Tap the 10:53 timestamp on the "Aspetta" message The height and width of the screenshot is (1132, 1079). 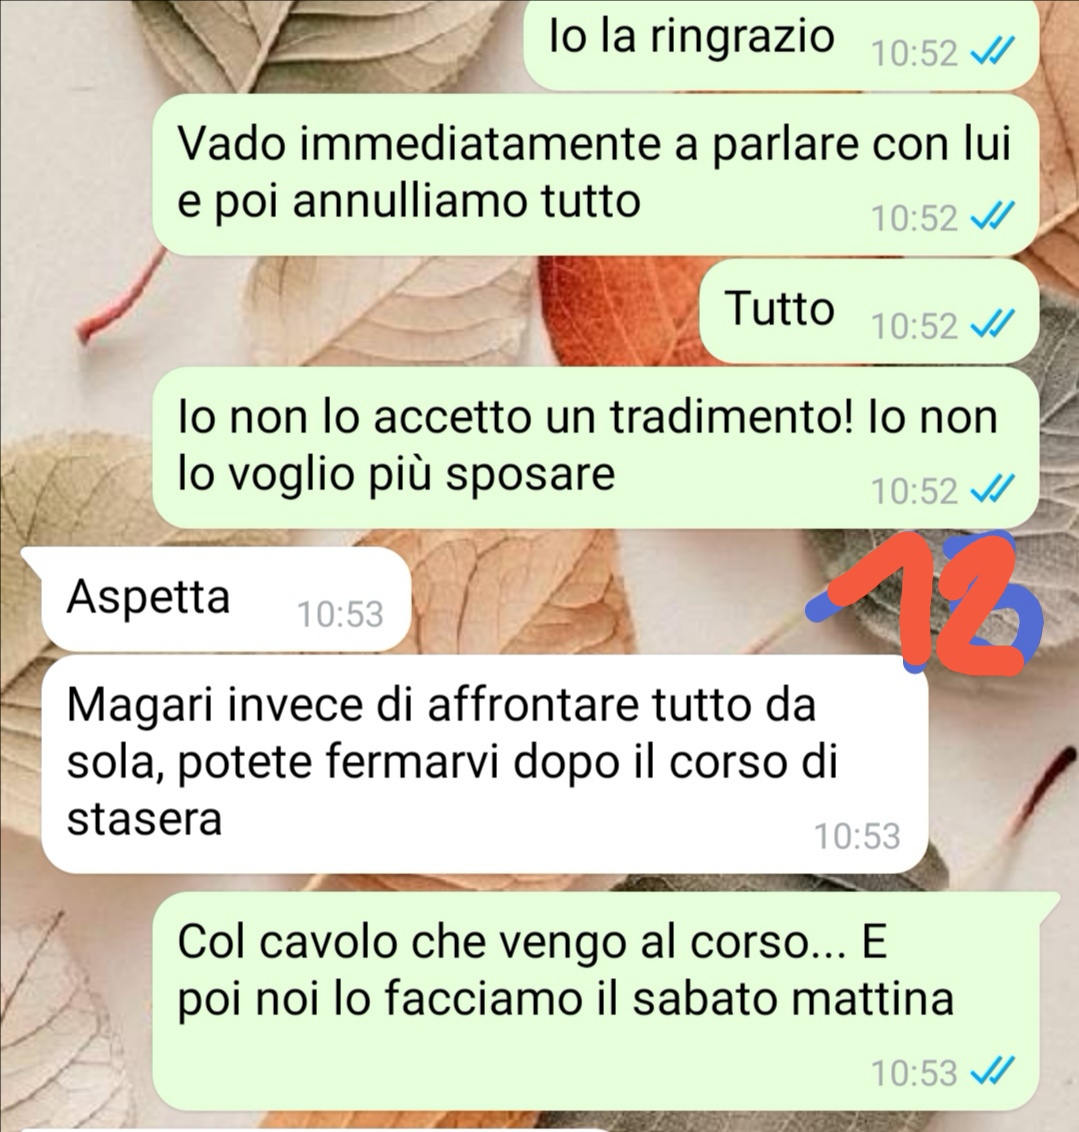[340, 614]
